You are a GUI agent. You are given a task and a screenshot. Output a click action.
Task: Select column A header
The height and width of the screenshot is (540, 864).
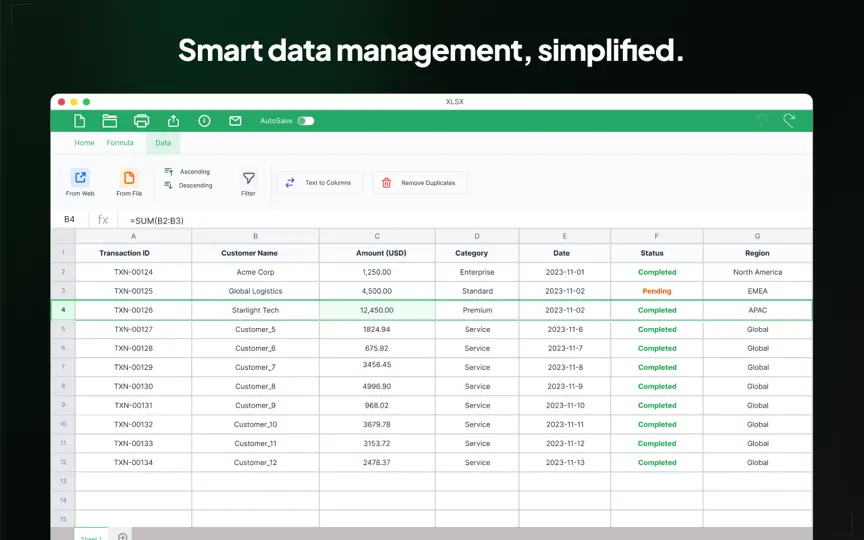133,236
